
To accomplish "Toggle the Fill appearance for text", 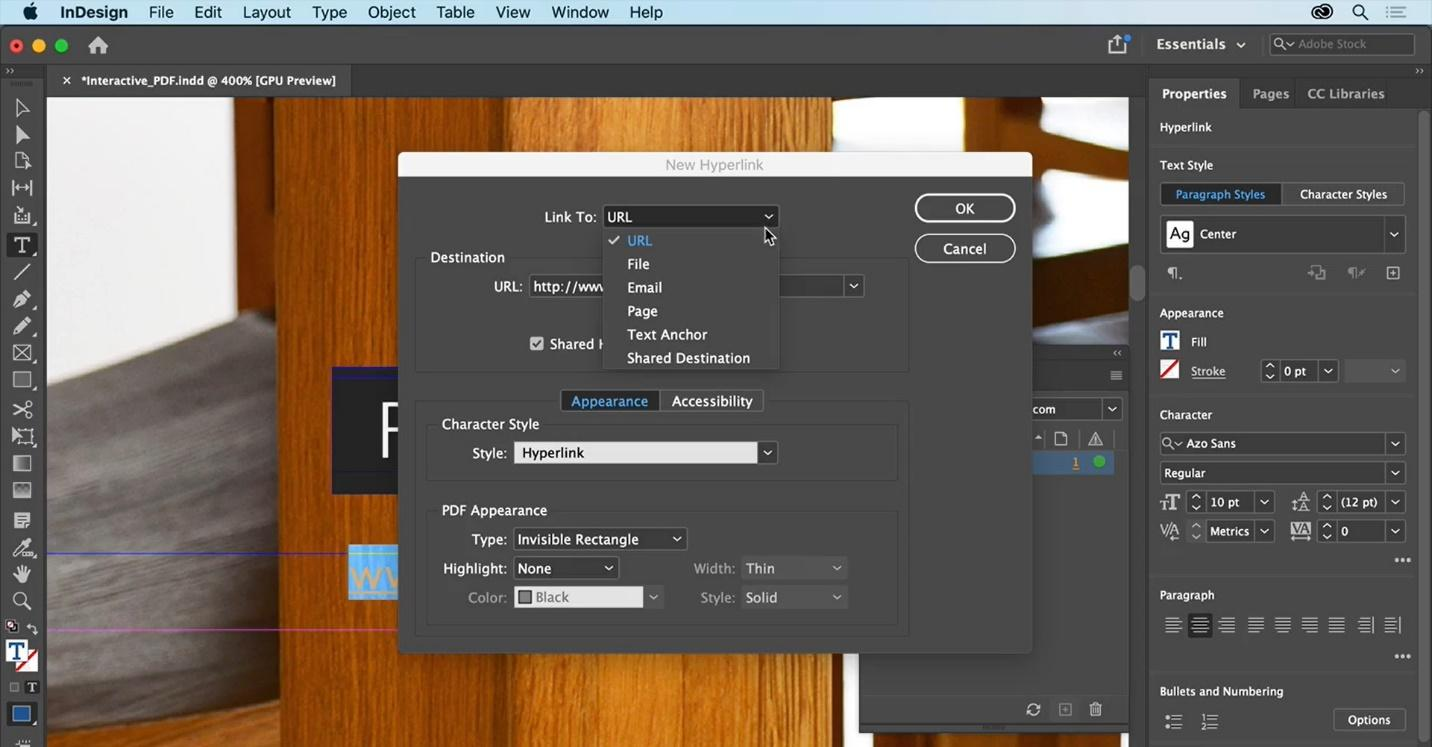I will [x=1169, y=341].
